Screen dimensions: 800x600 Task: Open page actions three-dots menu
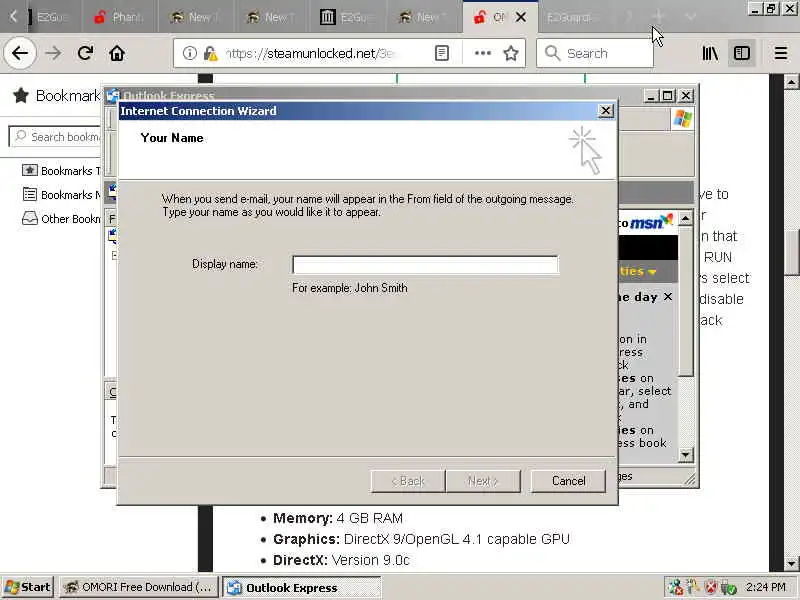(x=483, y=53)
